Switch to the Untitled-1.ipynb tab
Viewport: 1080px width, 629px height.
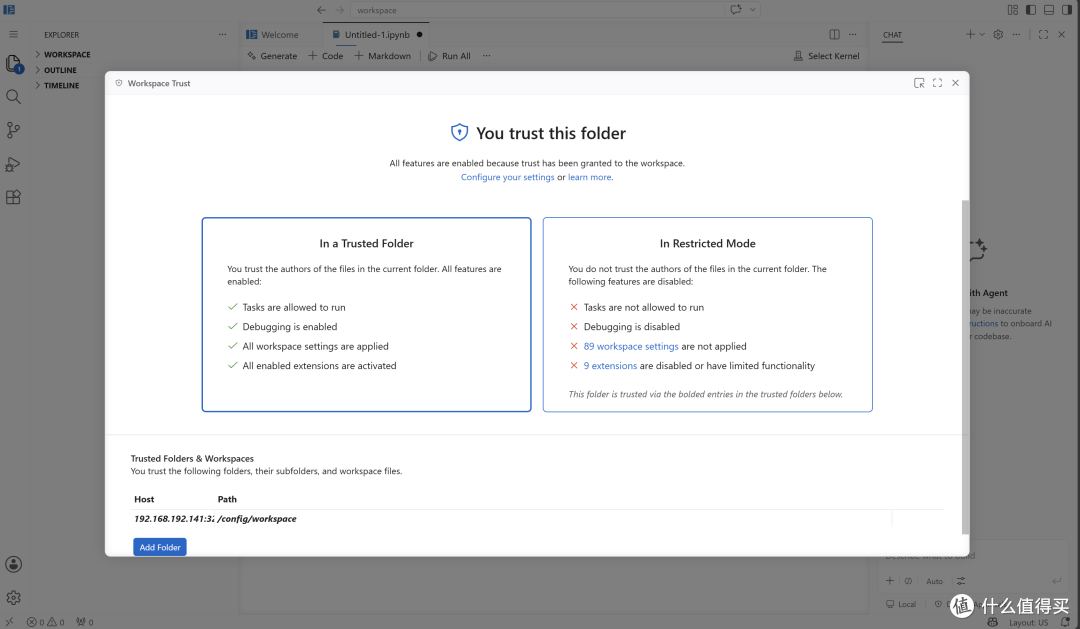click(377, 34)
